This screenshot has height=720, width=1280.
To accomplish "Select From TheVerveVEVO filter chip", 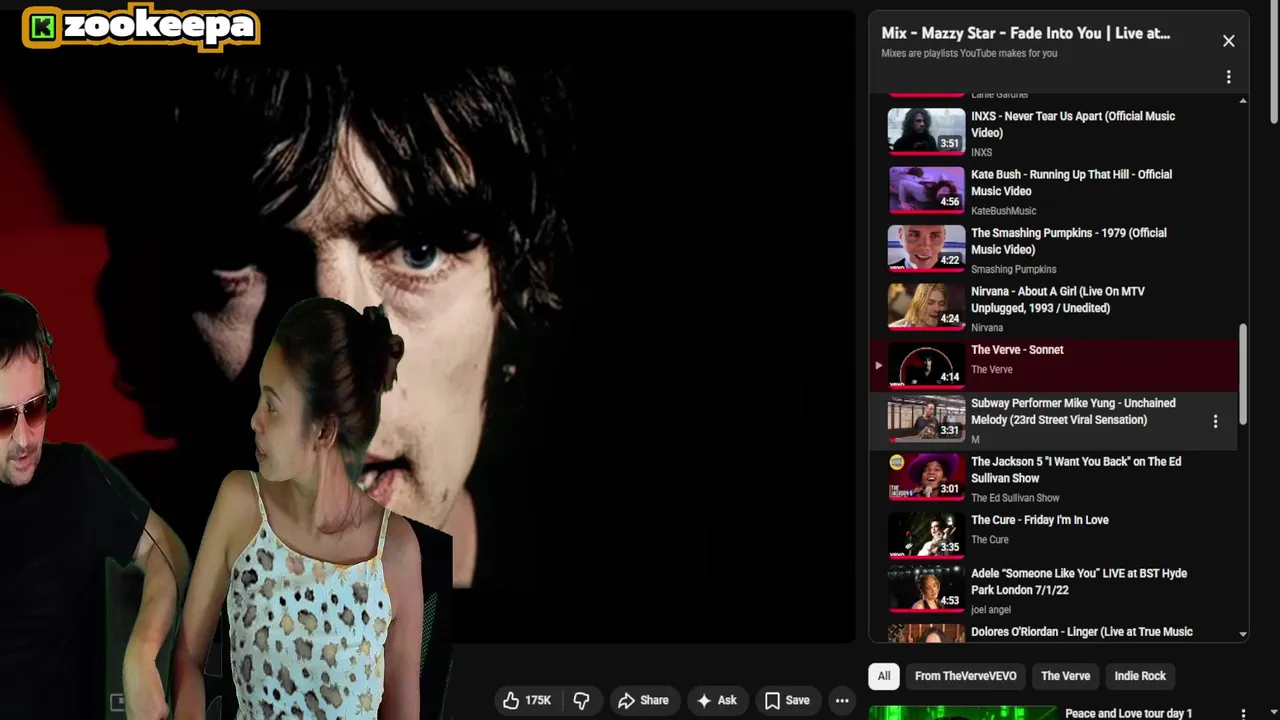I will point(965,676).
